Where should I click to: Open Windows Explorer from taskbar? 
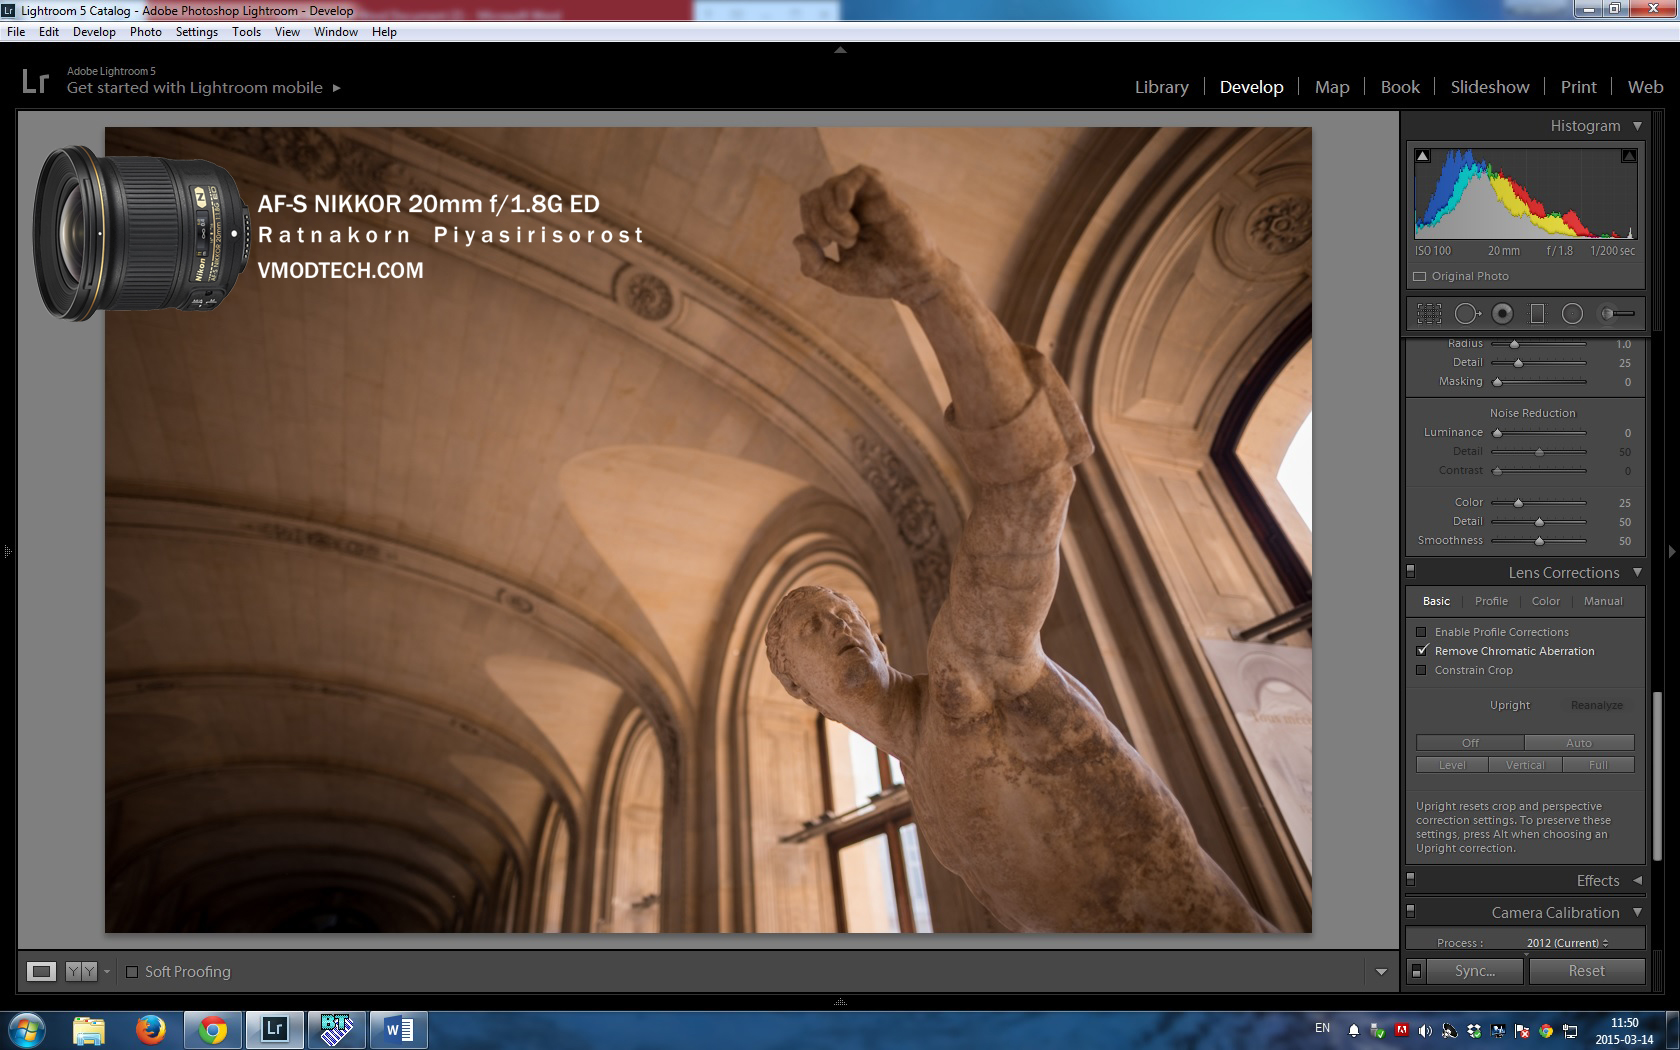(x=89, y=1029)
